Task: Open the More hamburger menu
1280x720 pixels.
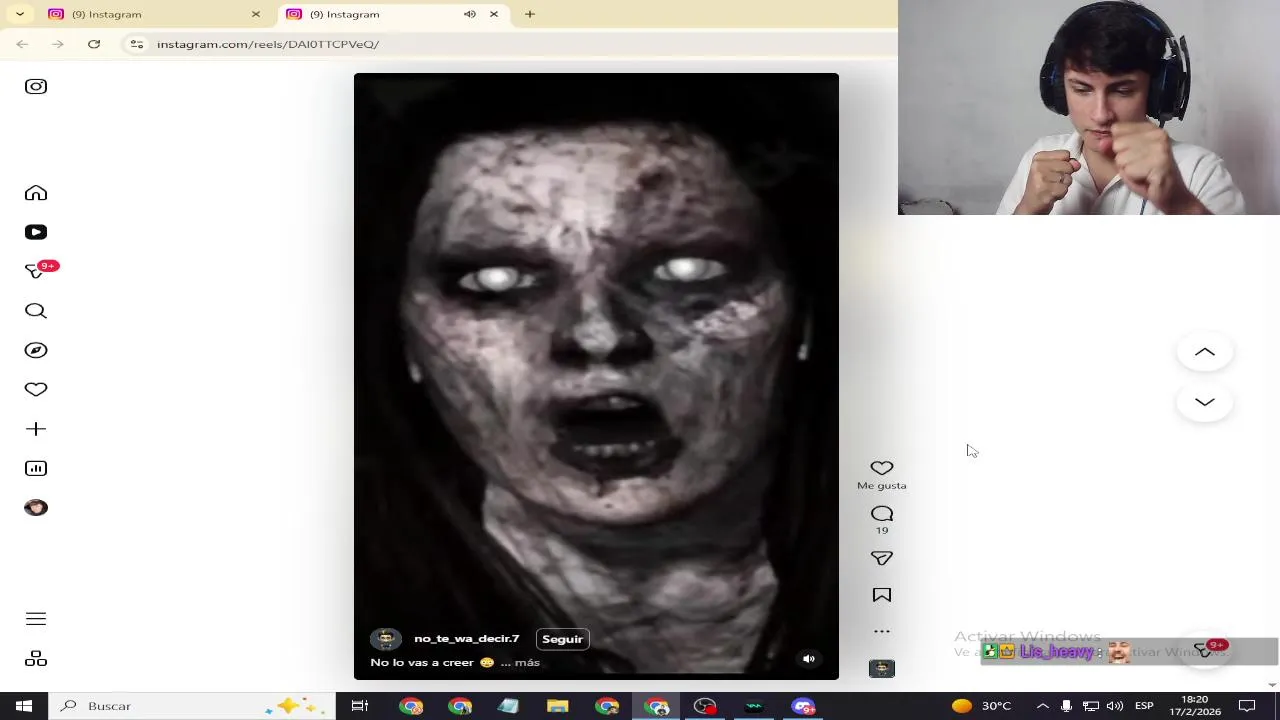Action: (36, 619)
